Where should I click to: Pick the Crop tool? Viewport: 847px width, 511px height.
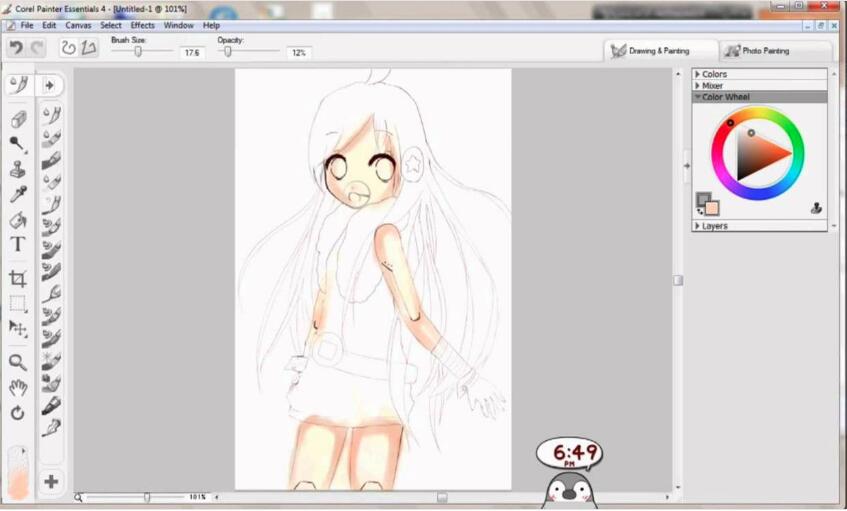coord(18,278)
